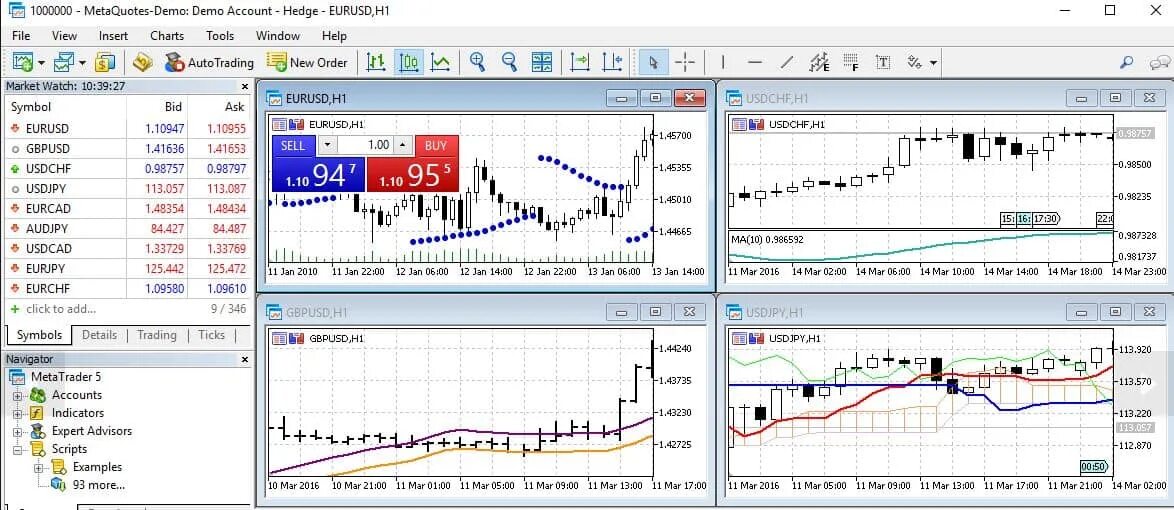
Task: Expand the Accounts tree node
Action: pos(18,395)
